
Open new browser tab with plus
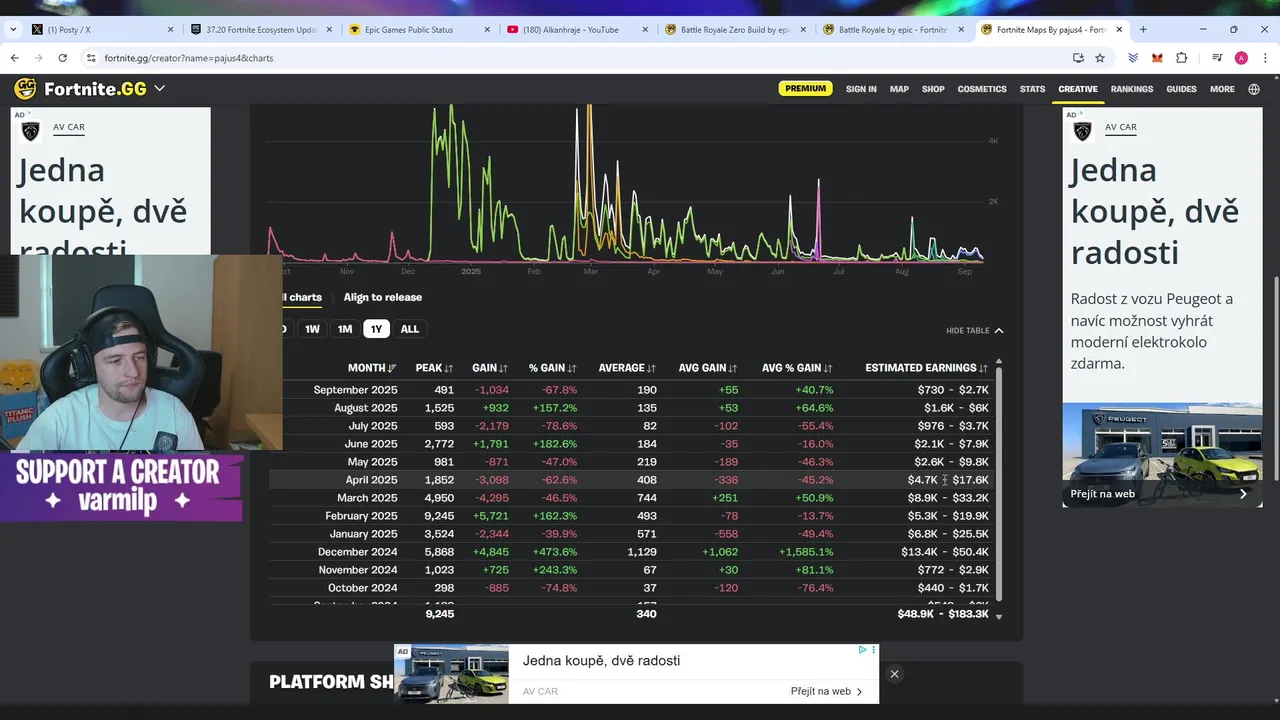pos(1143,30)
